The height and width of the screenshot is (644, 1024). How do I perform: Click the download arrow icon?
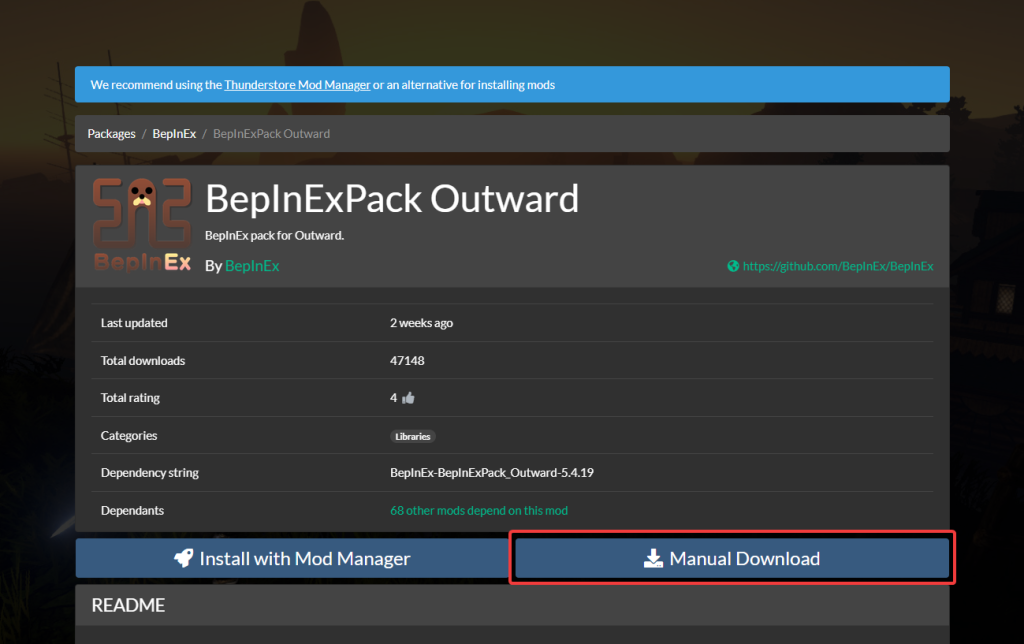pos(653,558)
